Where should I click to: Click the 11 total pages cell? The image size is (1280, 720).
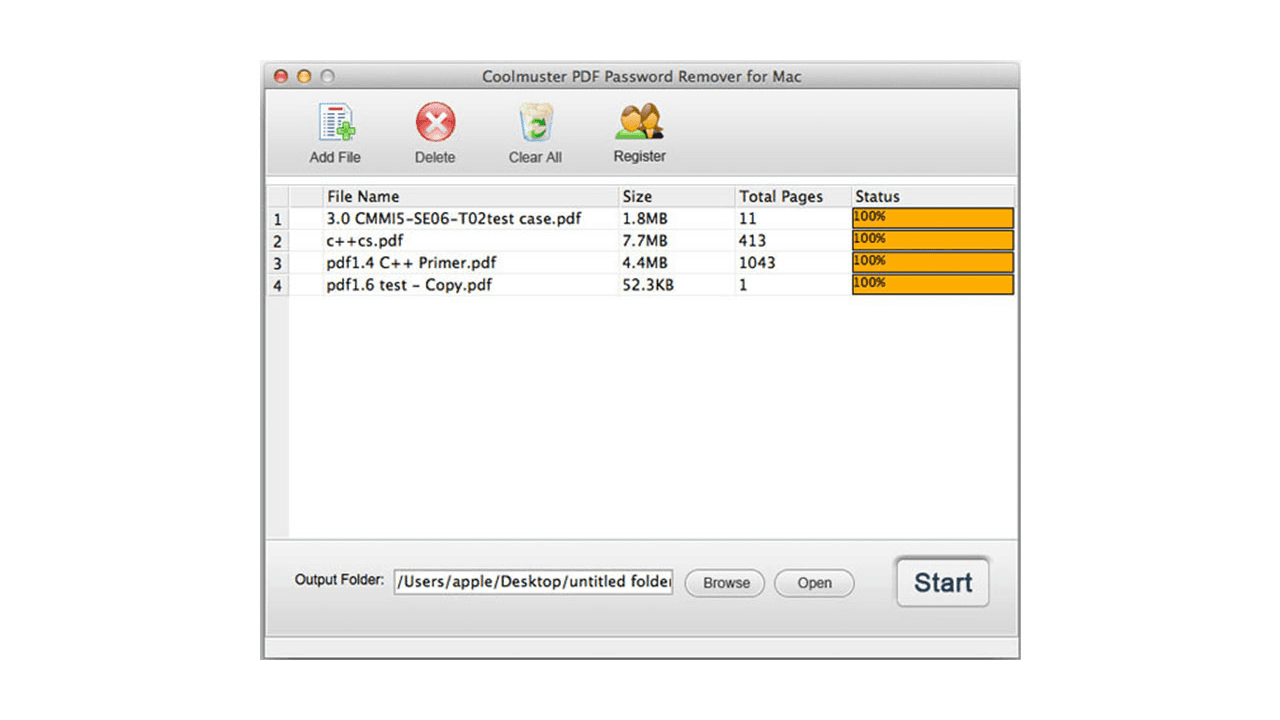793,218
